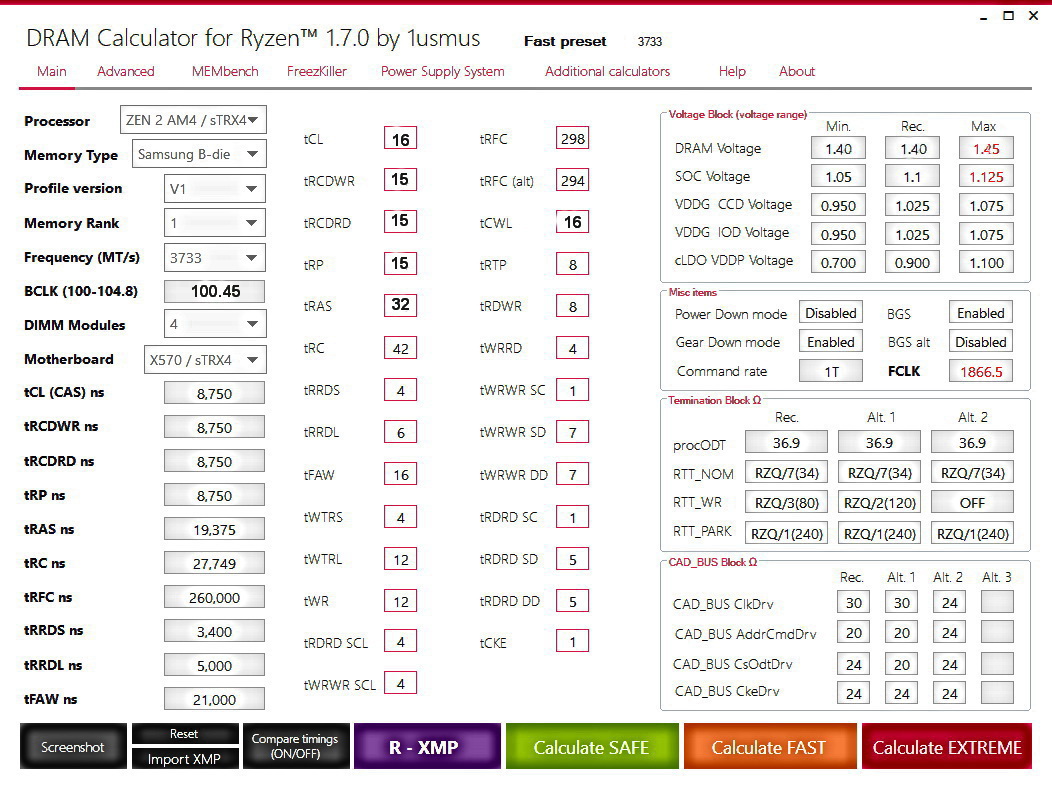Toggle Compare timings (ON/OFF)

[295, 746]
